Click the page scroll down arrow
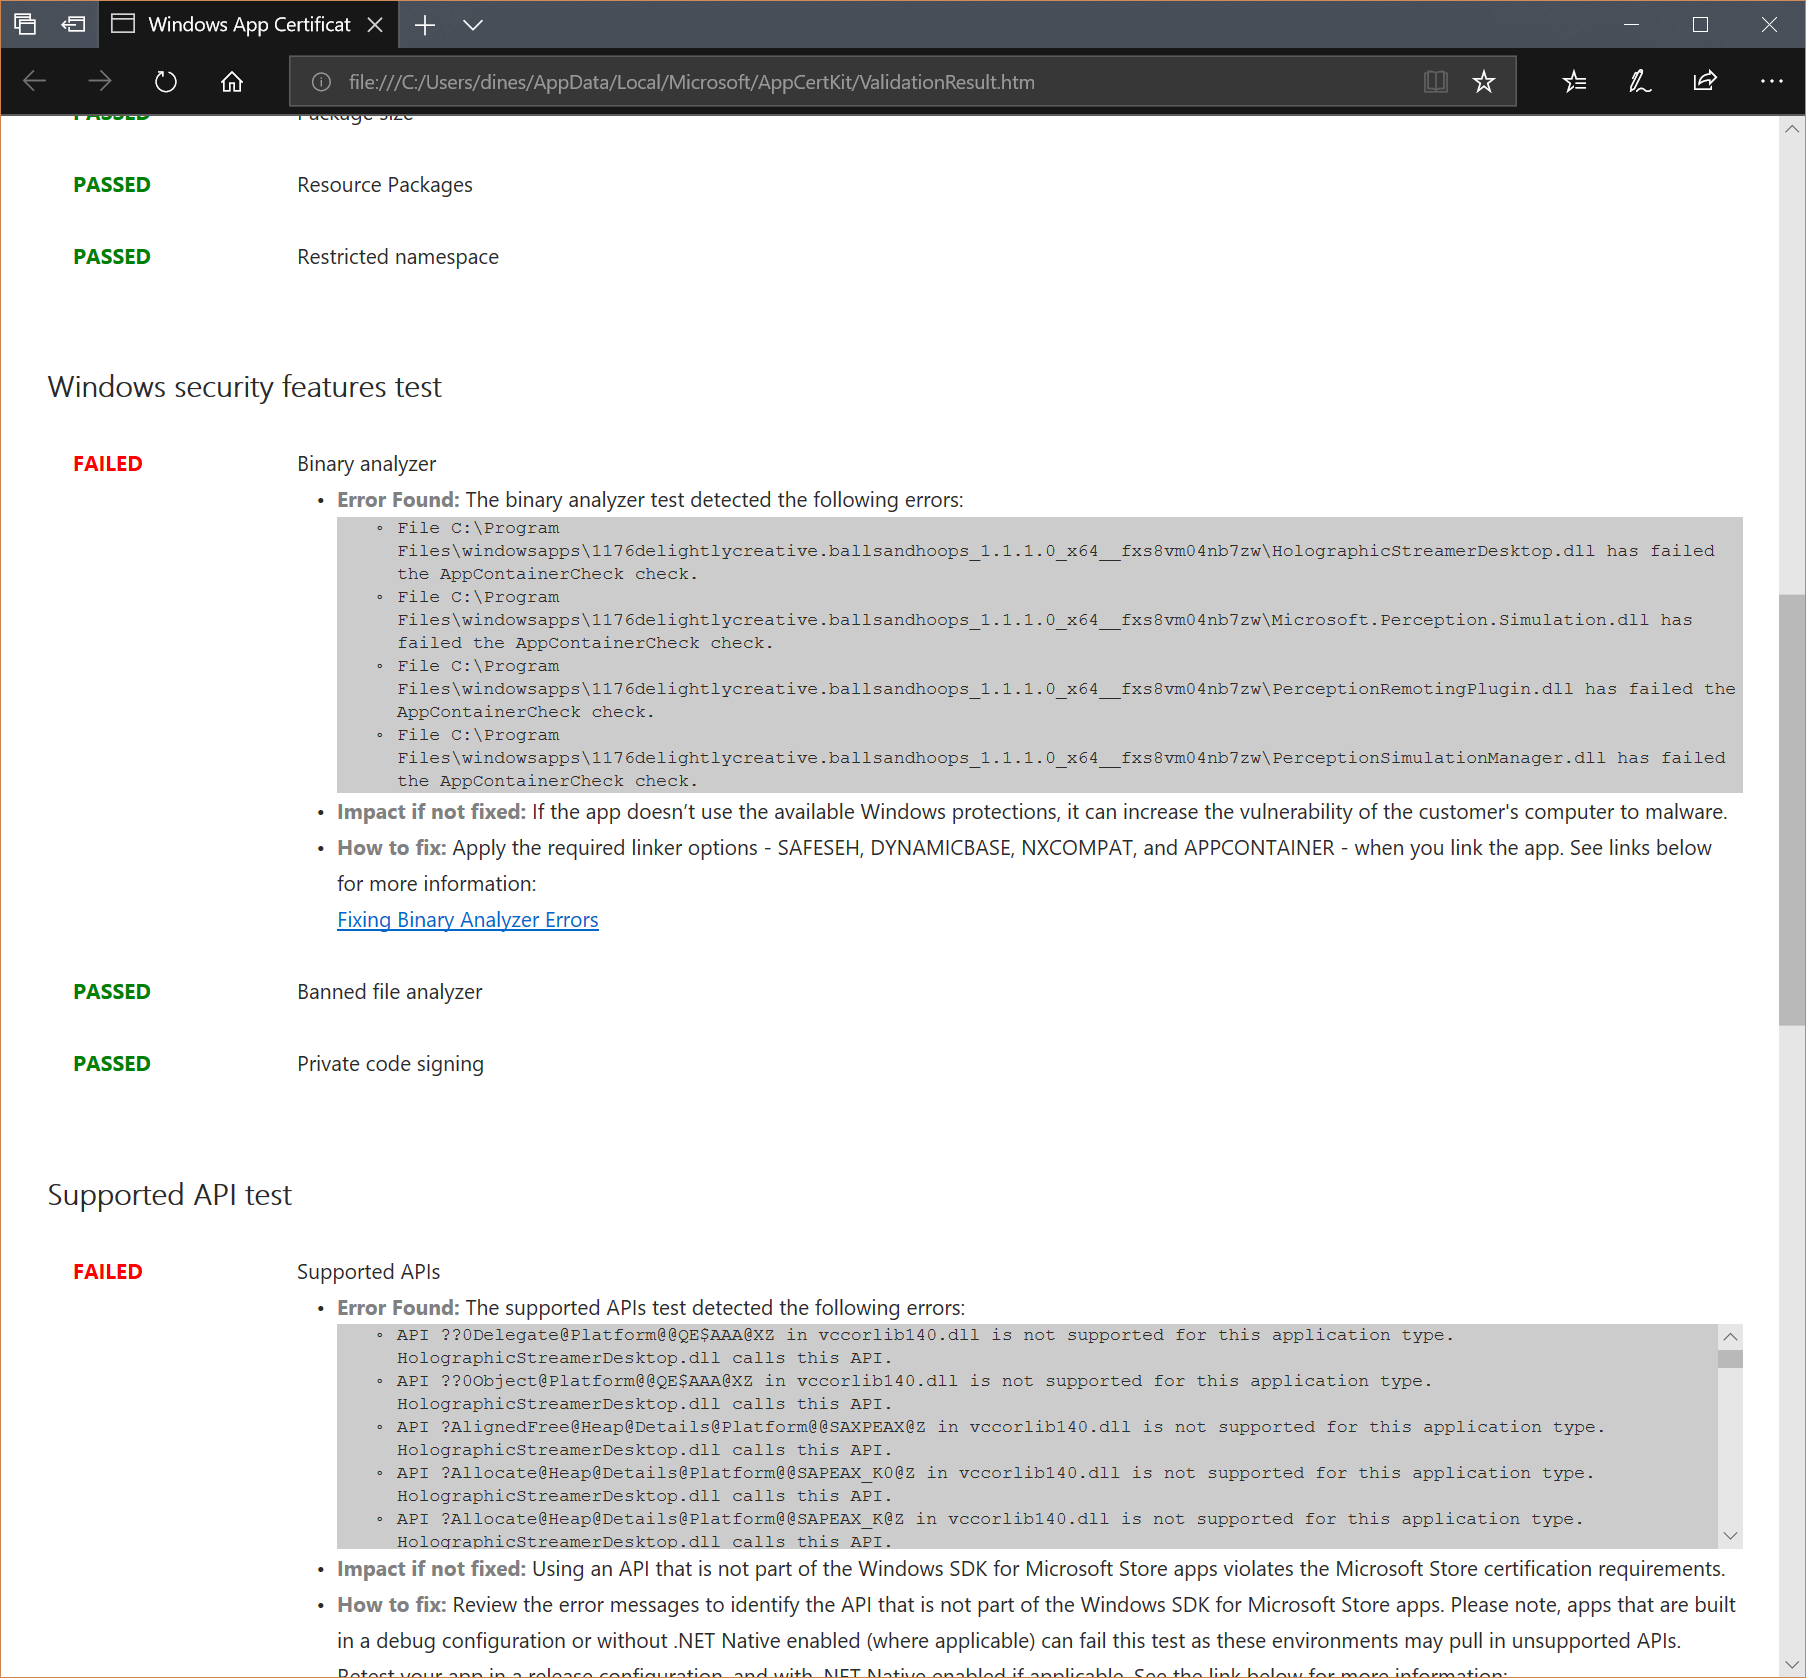The image size is (1806, 1678). tap(1792, 1665)
